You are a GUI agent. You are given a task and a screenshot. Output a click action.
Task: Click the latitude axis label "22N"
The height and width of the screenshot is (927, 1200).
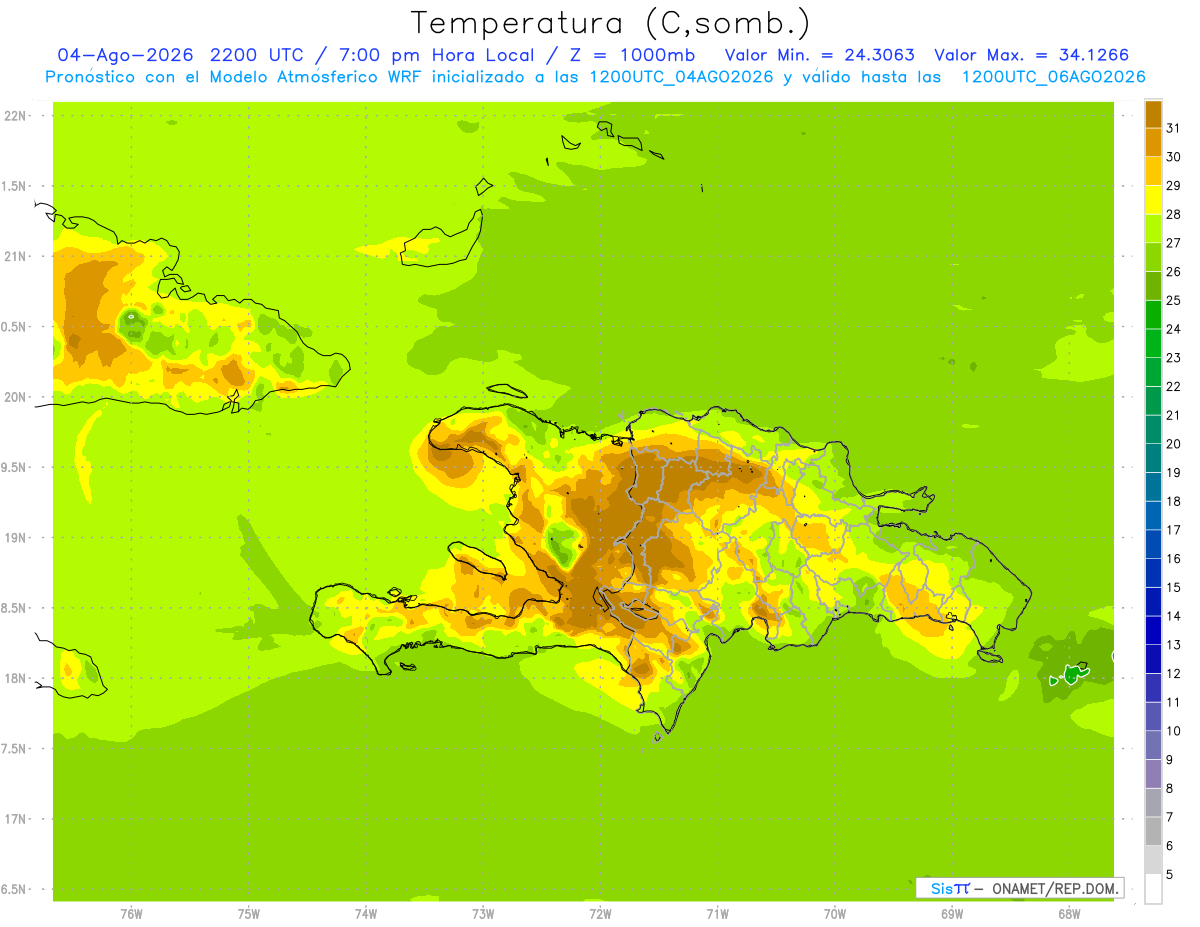(x=15, y=116)
